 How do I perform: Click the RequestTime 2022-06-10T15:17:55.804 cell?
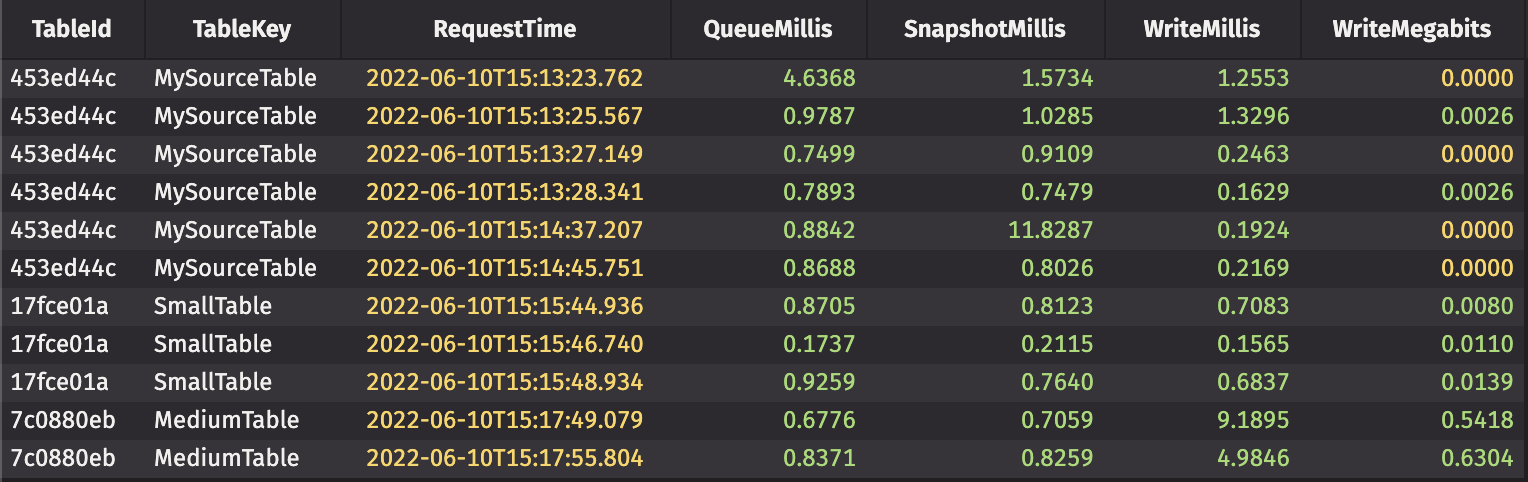[x=504, y=458]
